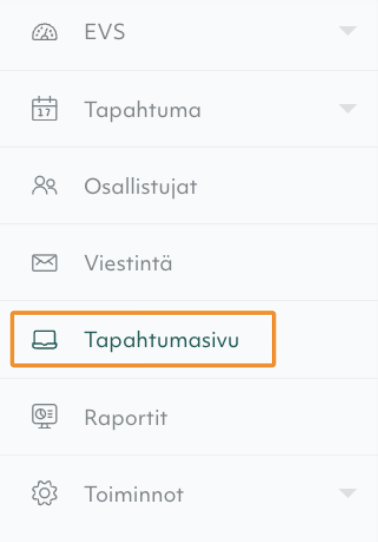Open the Raportit section

[x=189, y=417]
